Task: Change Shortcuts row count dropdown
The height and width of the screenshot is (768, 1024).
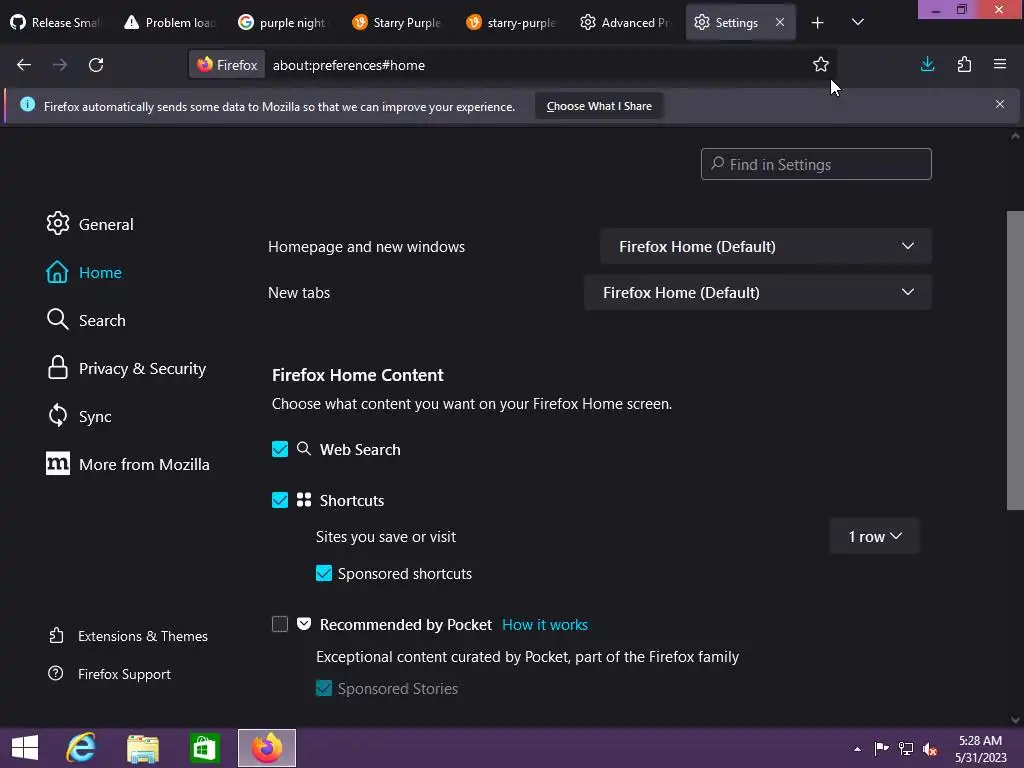Action: (874, 536)
